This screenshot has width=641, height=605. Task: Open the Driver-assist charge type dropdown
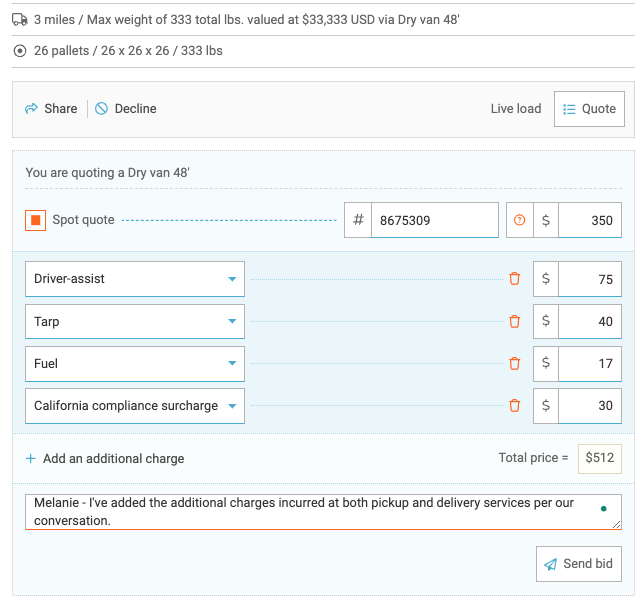click(x=134, y=279)
